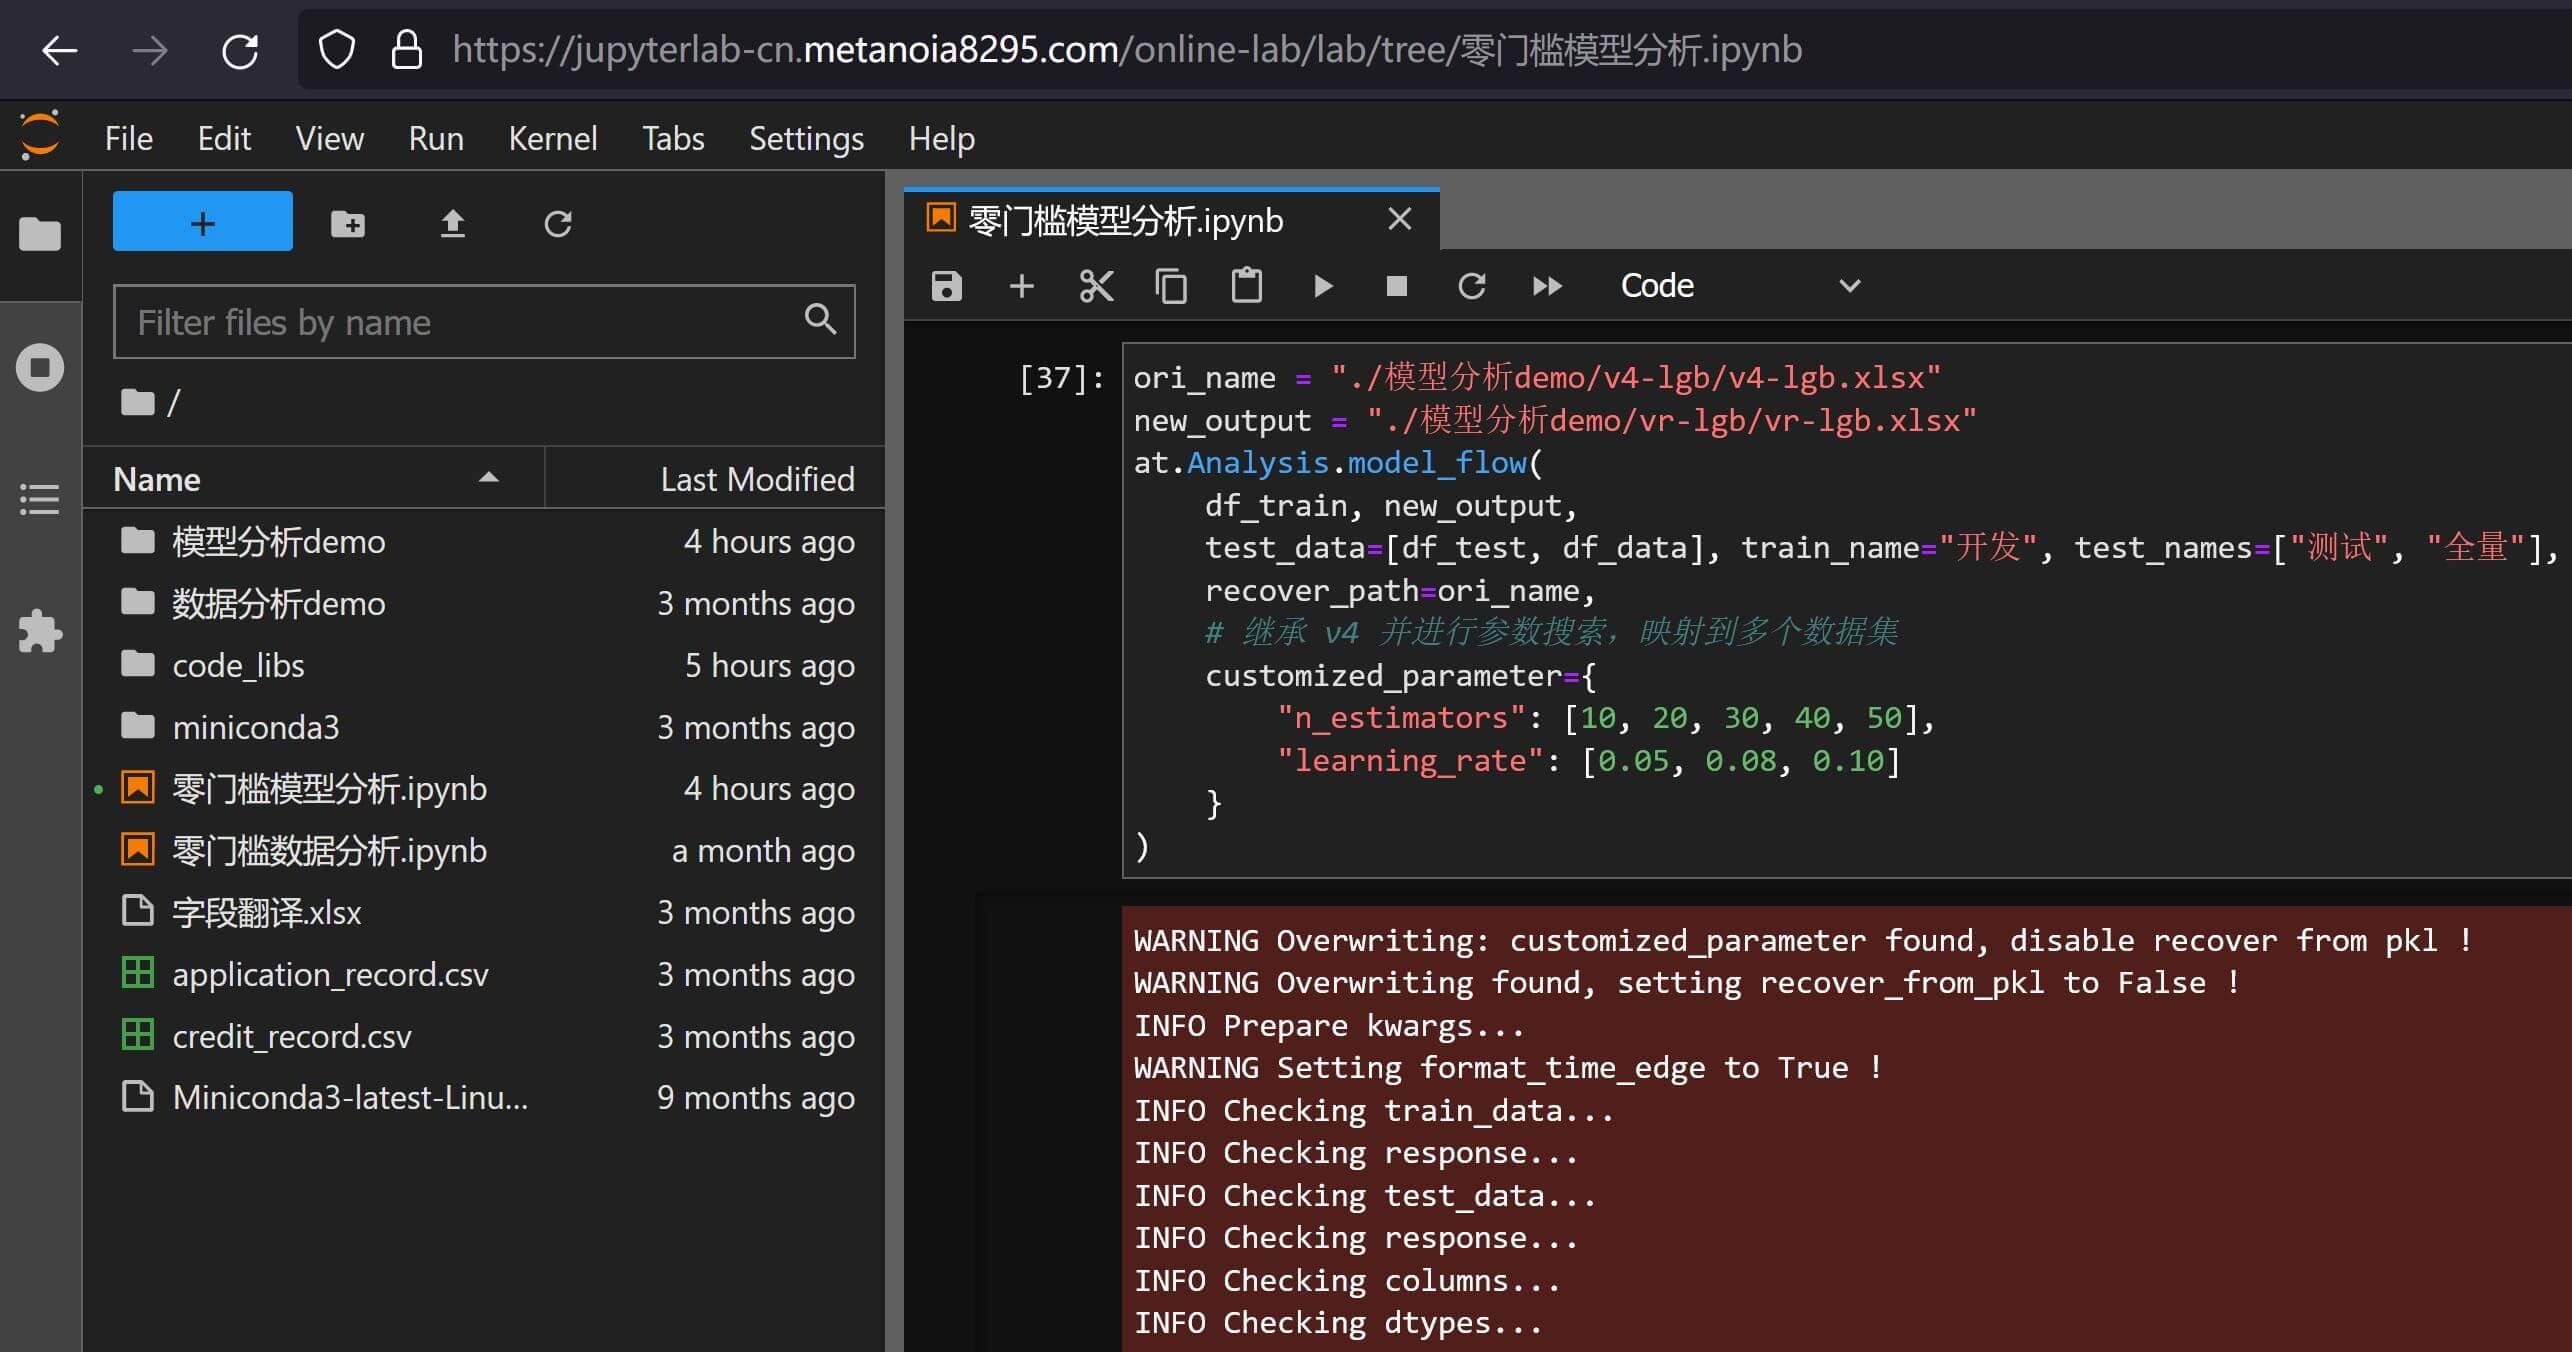Open the Kernel menu

tap(552, 138)
